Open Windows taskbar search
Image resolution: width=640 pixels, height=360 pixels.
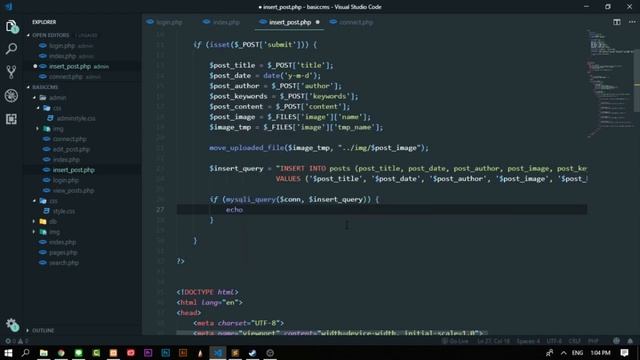tap(25, 353)
